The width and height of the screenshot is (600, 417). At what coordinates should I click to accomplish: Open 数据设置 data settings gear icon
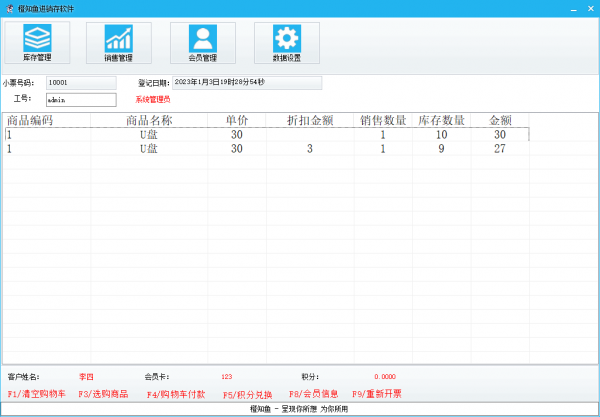click(x=287, y=43)
